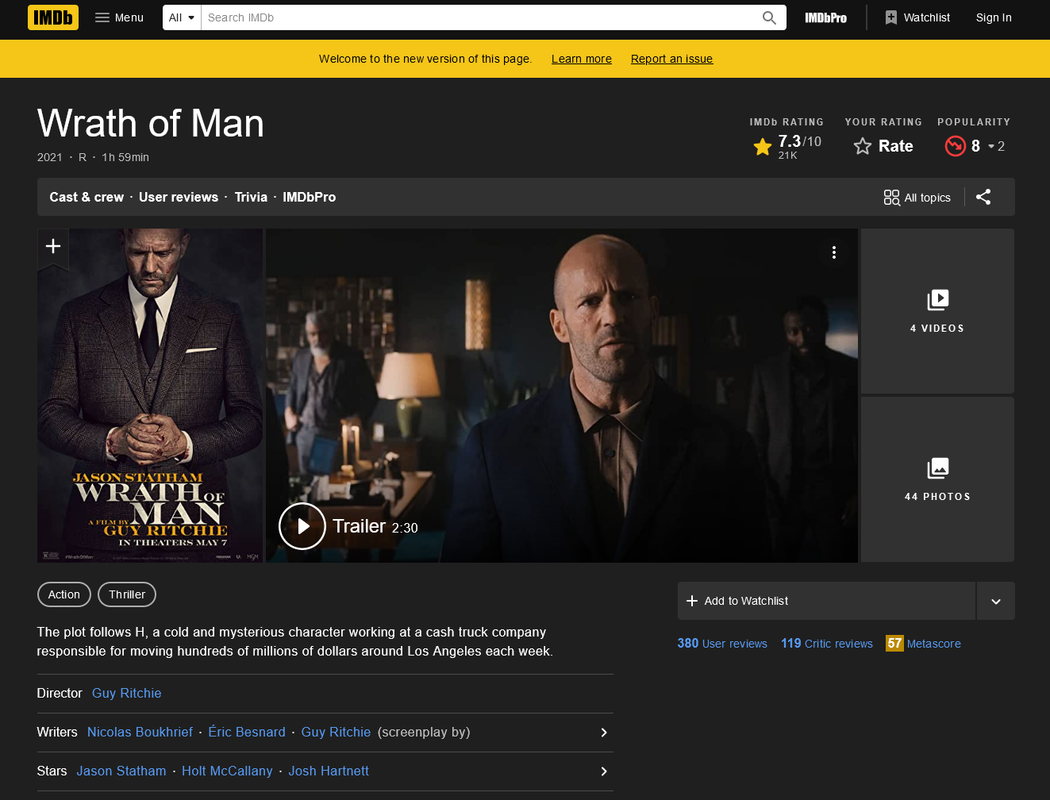The width and height of the screenshot is (1050, 800).
Task: Click the 7.3/10 rating value
Action: pyautogui.click(x=800, y=141)
